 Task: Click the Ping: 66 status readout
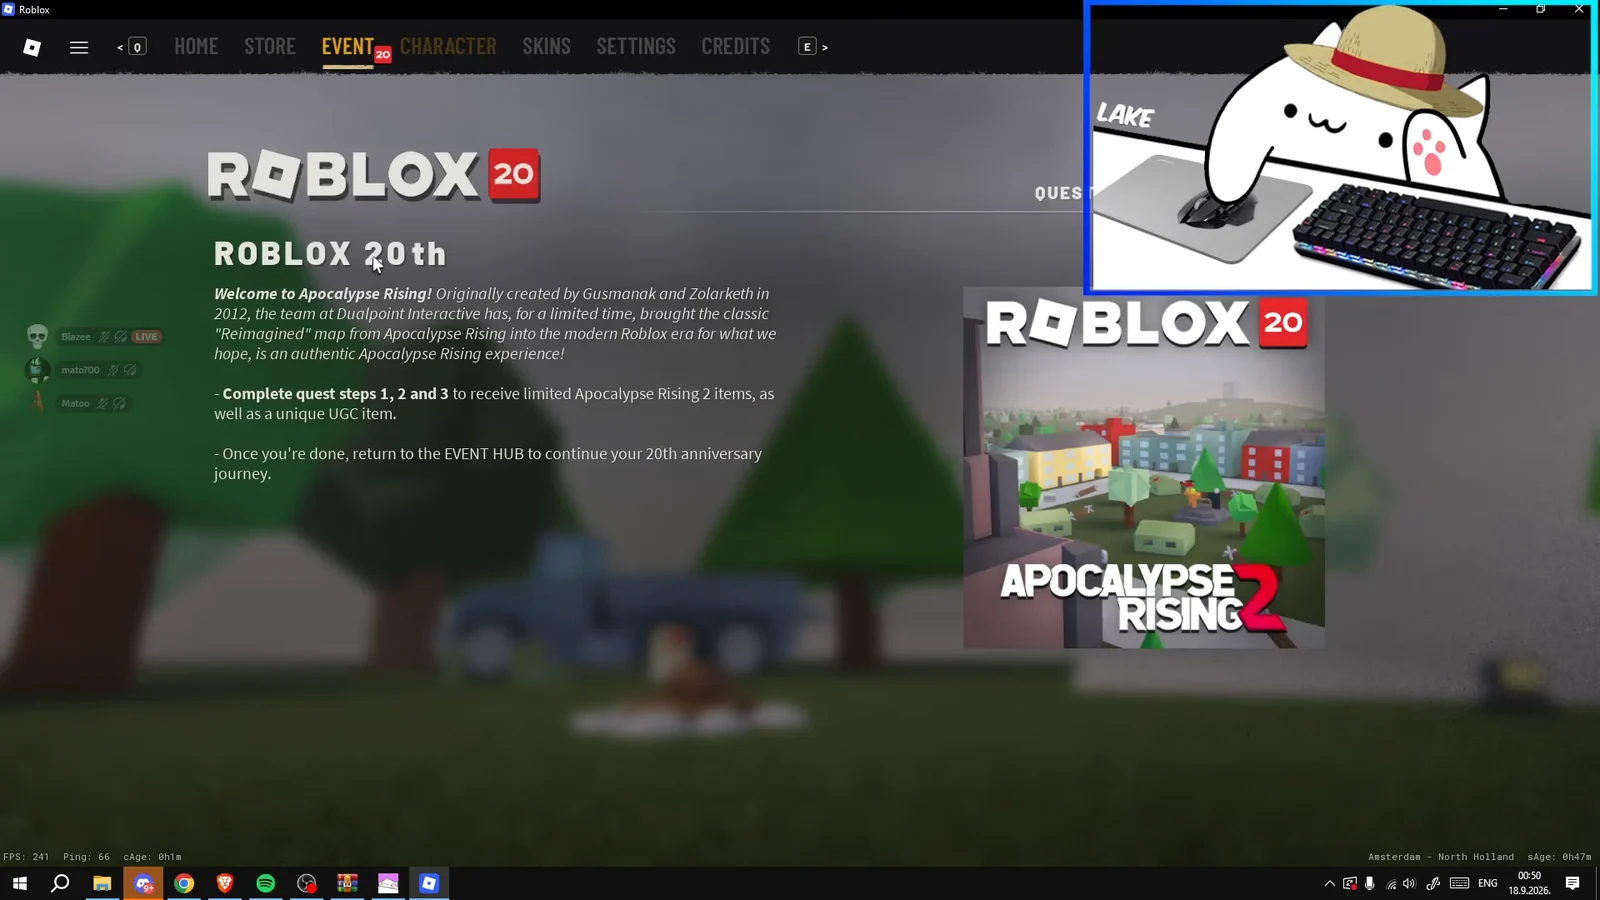click(86, 857)
